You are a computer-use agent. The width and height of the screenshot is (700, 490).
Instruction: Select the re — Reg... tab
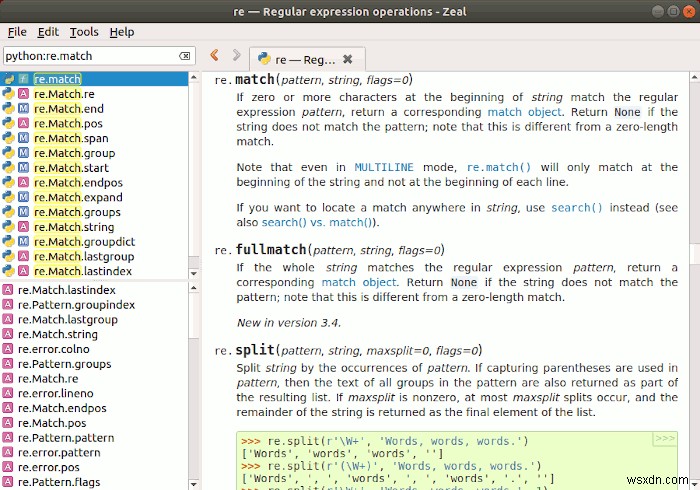coord(300,59)
